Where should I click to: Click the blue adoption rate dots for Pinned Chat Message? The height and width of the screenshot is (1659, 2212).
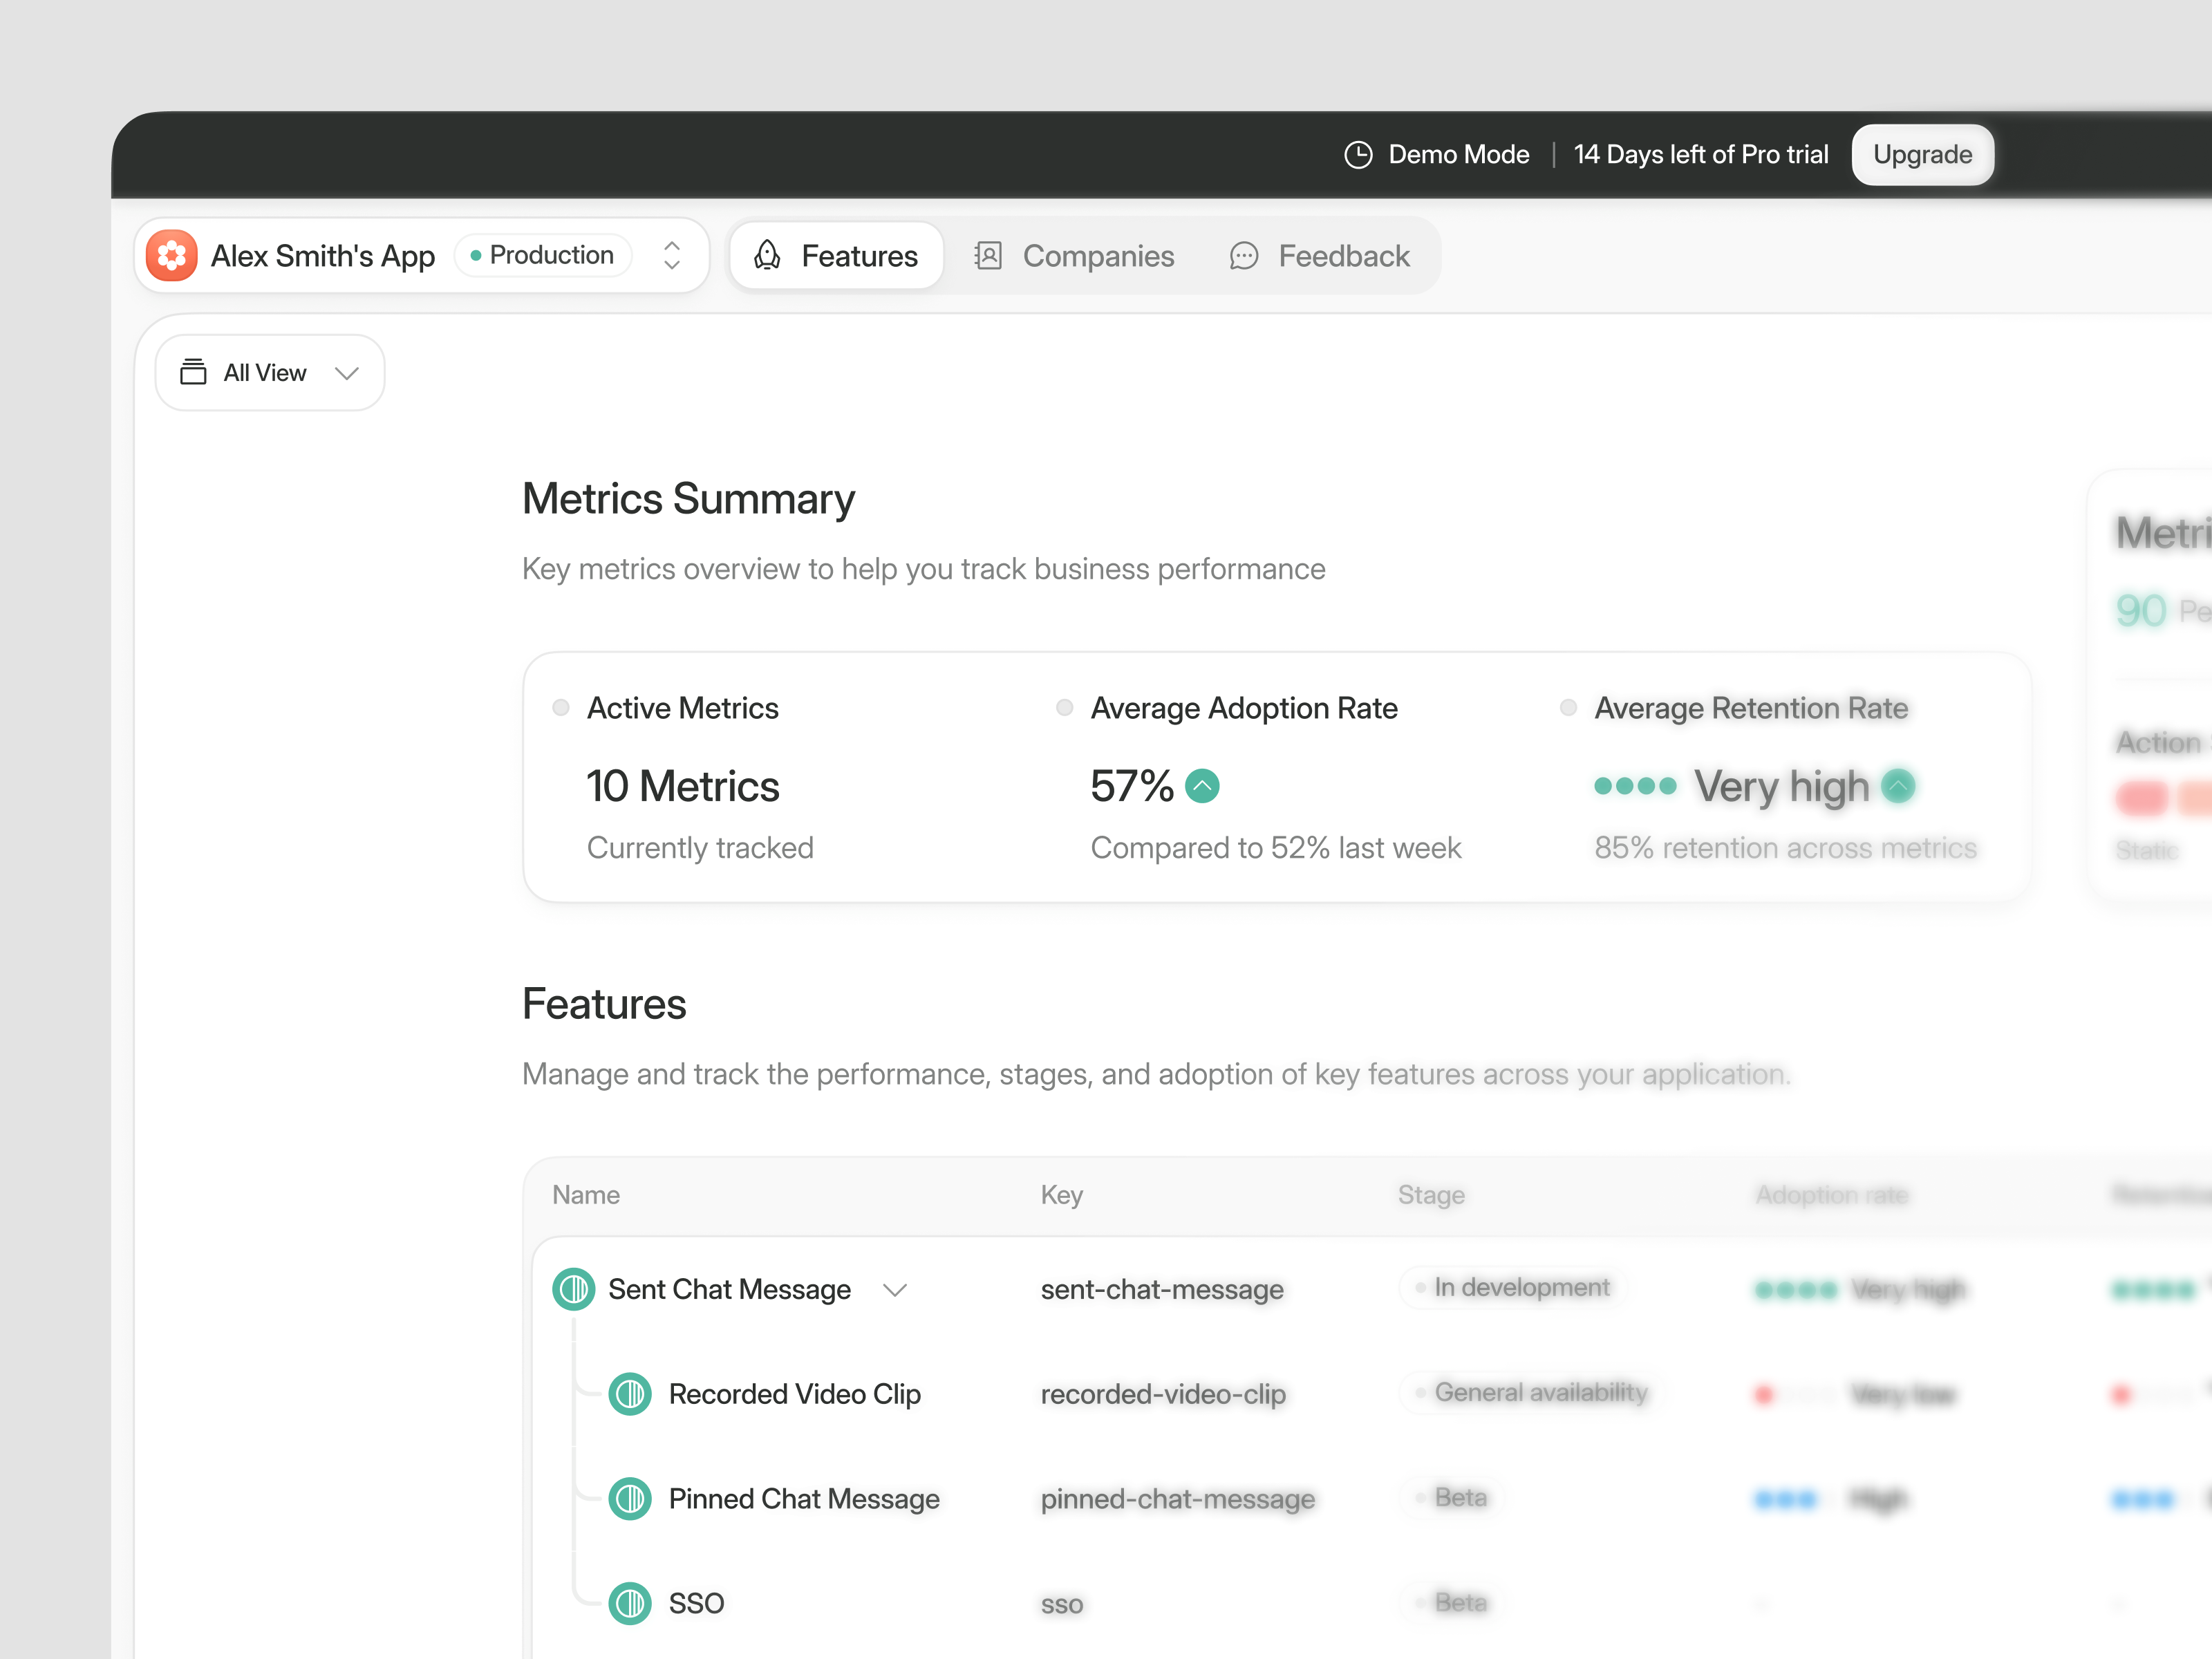1786,1499
